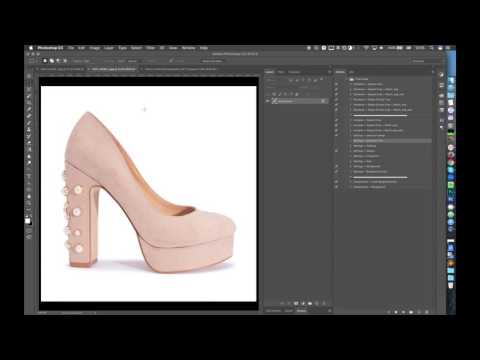Toggle visibility of the Background layer
Image resolution: width=480 pixels, height=360 pixels.
click(268, 101)
